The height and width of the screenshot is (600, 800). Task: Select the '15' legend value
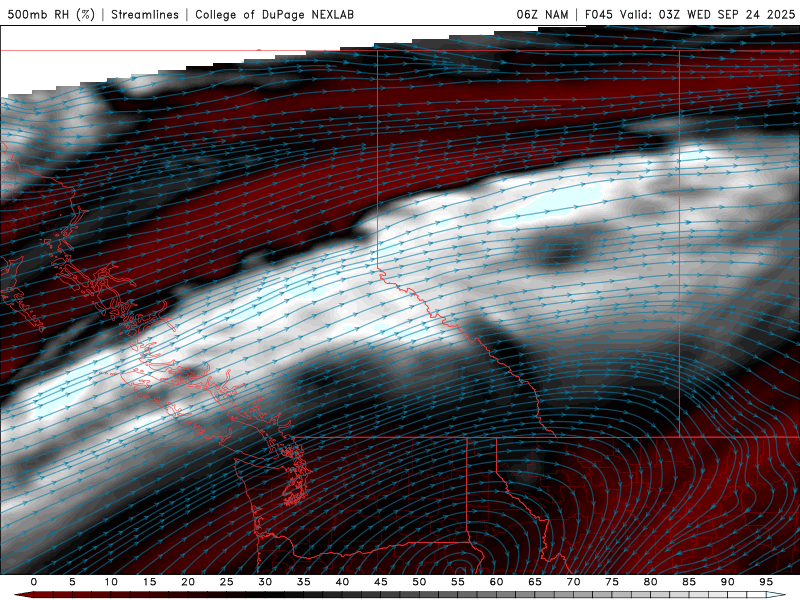[149, 582]
